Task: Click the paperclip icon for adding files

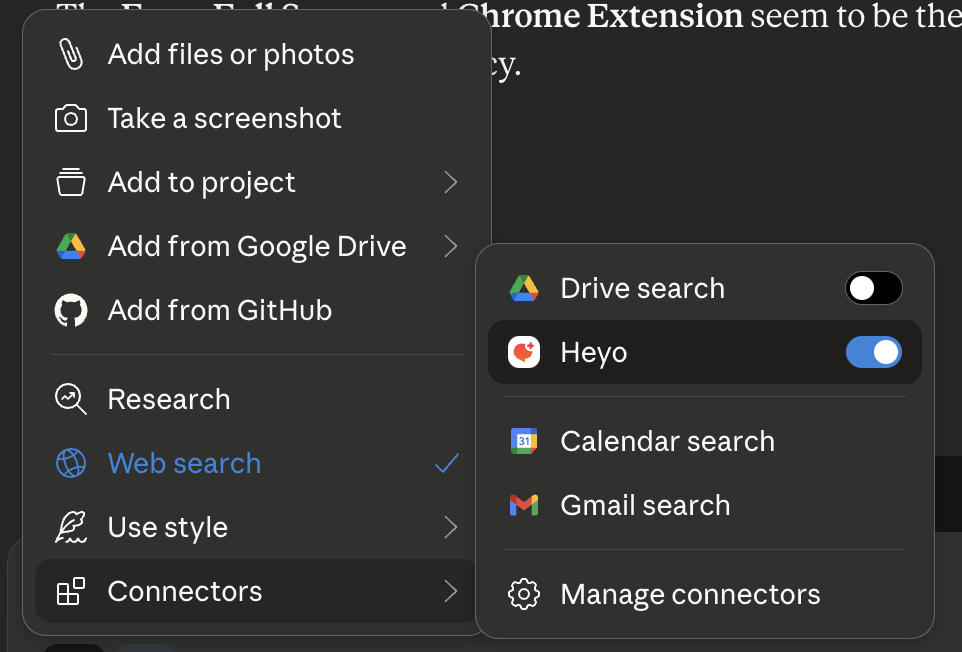Action: (x=70, y=54)
